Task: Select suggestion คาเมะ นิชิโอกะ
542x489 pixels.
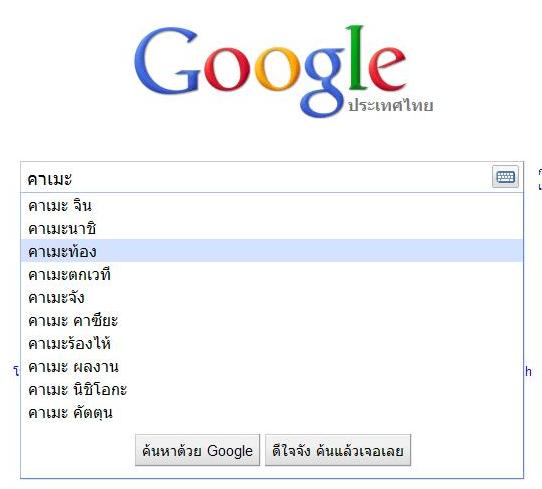Action: (272, 389)
